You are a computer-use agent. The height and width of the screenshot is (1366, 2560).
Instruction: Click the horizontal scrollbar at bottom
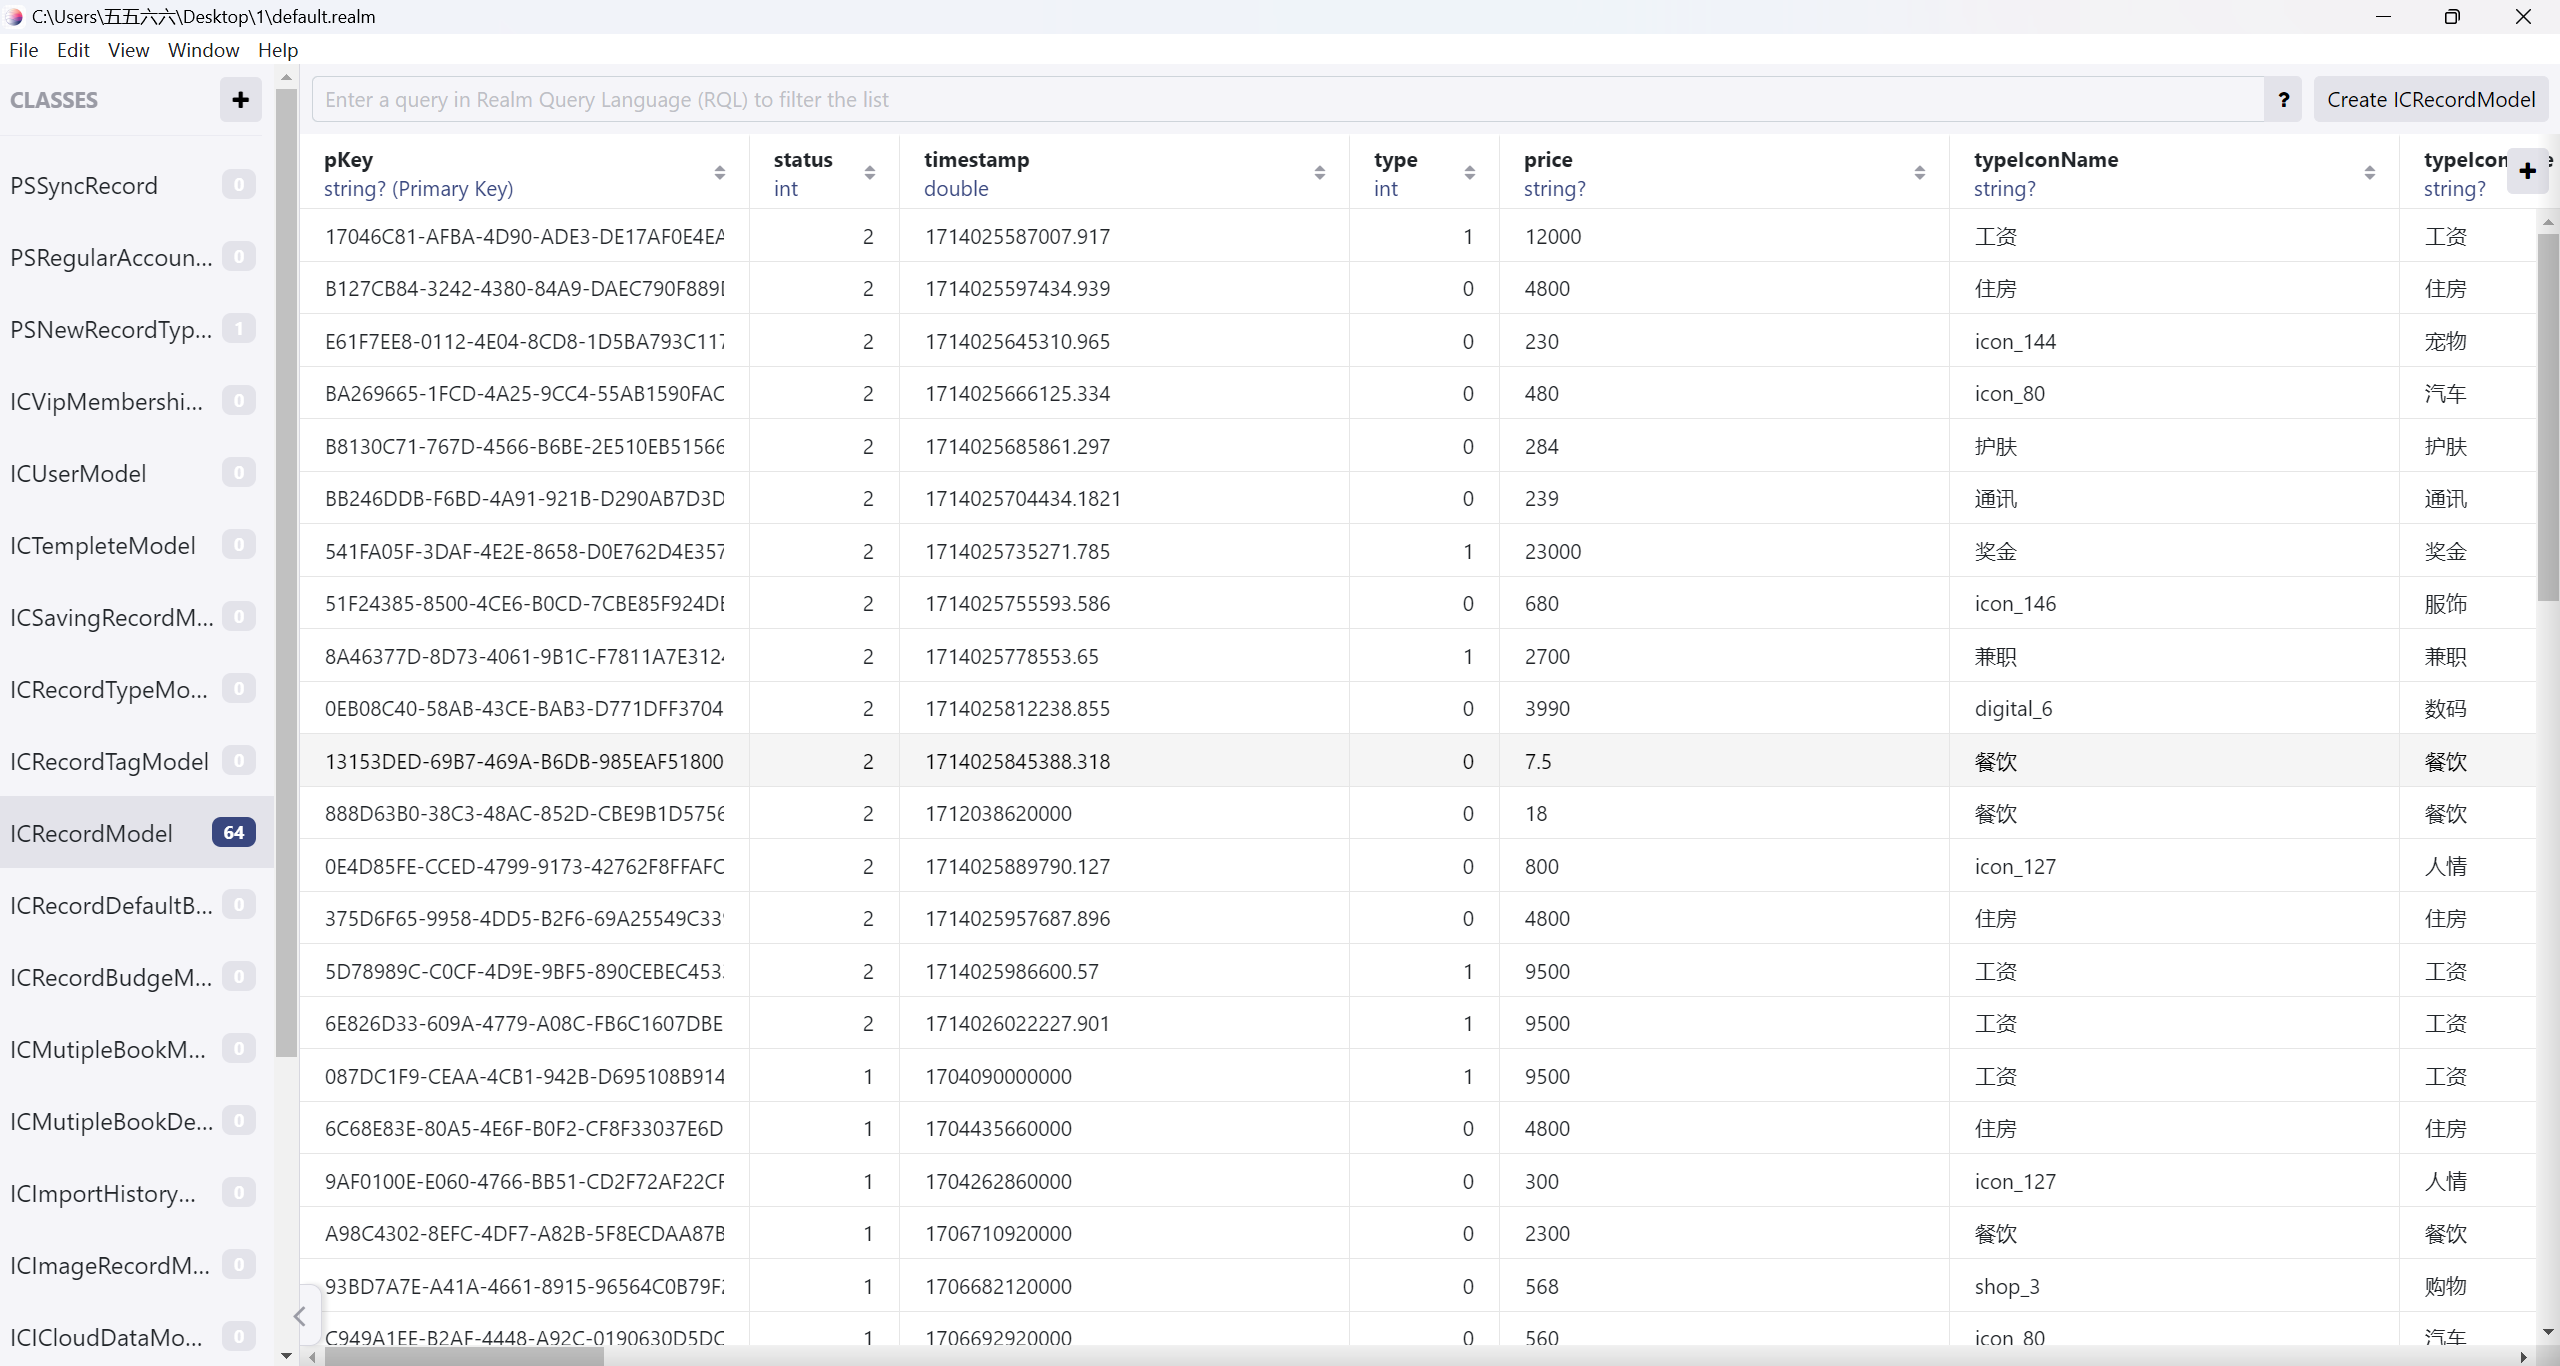464,1357
